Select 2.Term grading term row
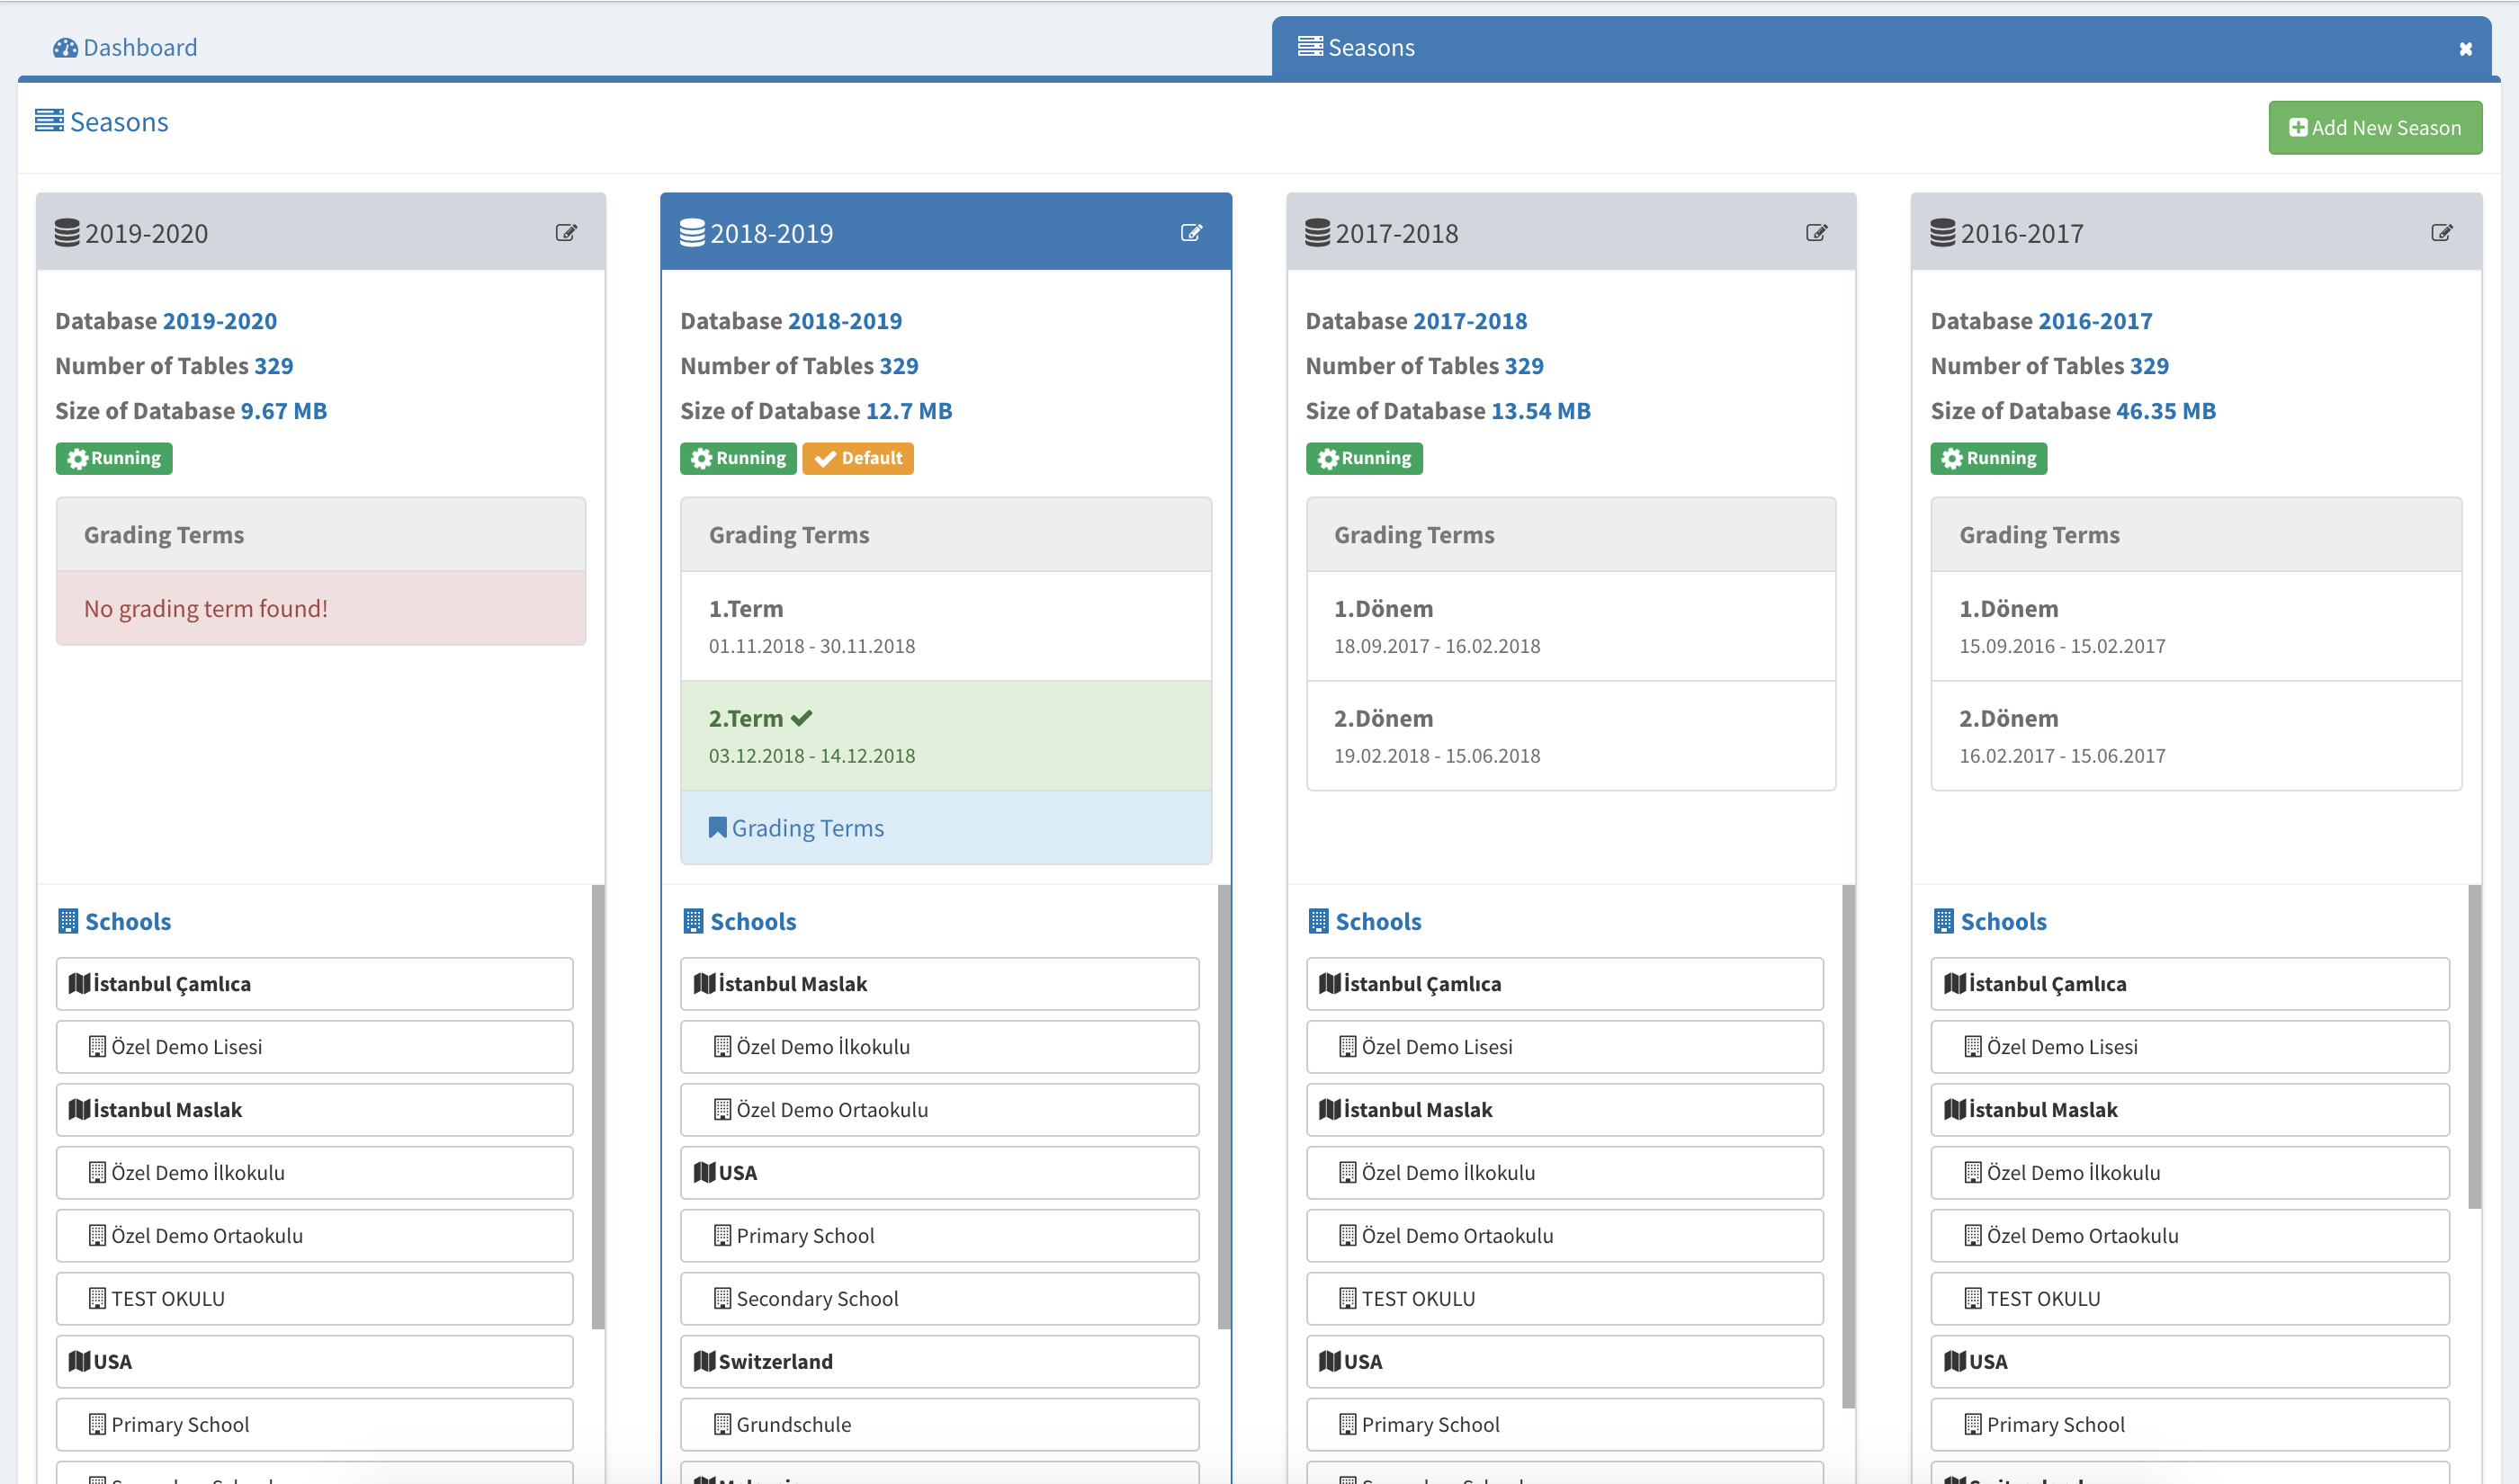This screenshot has height=1484, width=2519. tap(945, 736)
